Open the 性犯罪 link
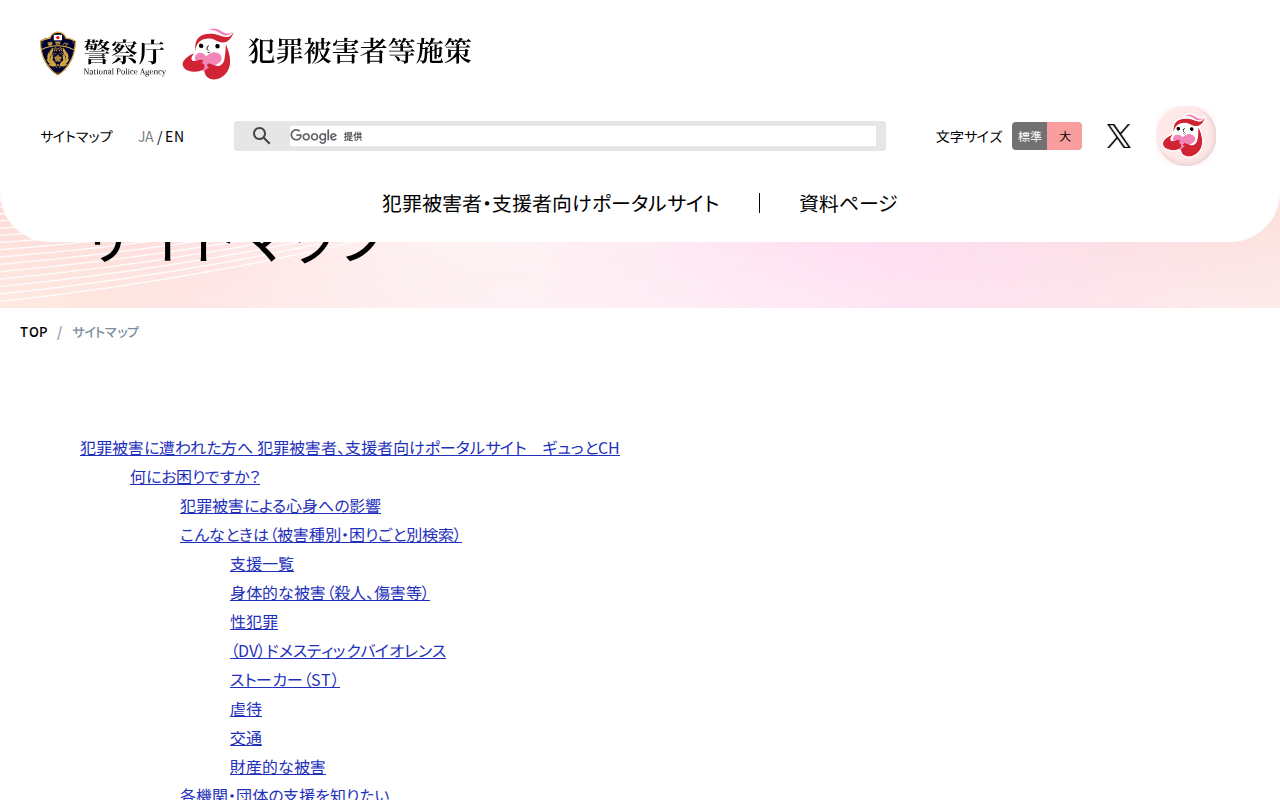 (x=254, y=622)
